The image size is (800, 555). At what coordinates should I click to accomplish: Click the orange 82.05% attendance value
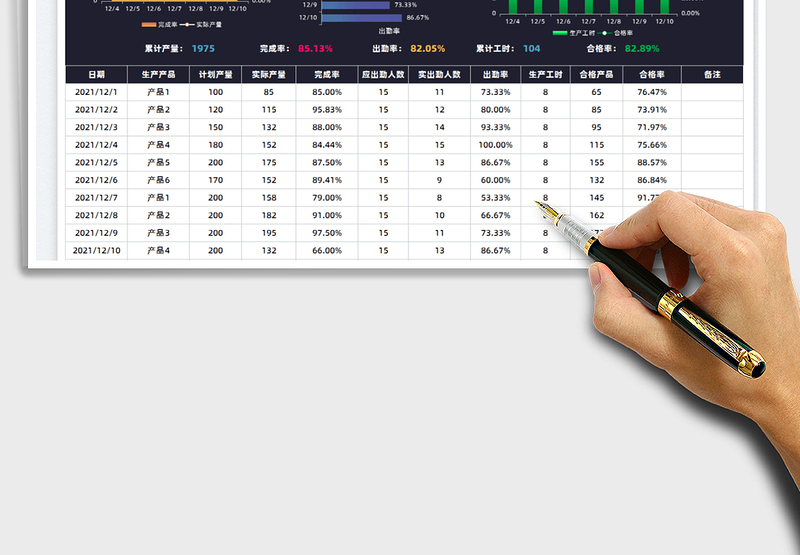click(427, 48)
